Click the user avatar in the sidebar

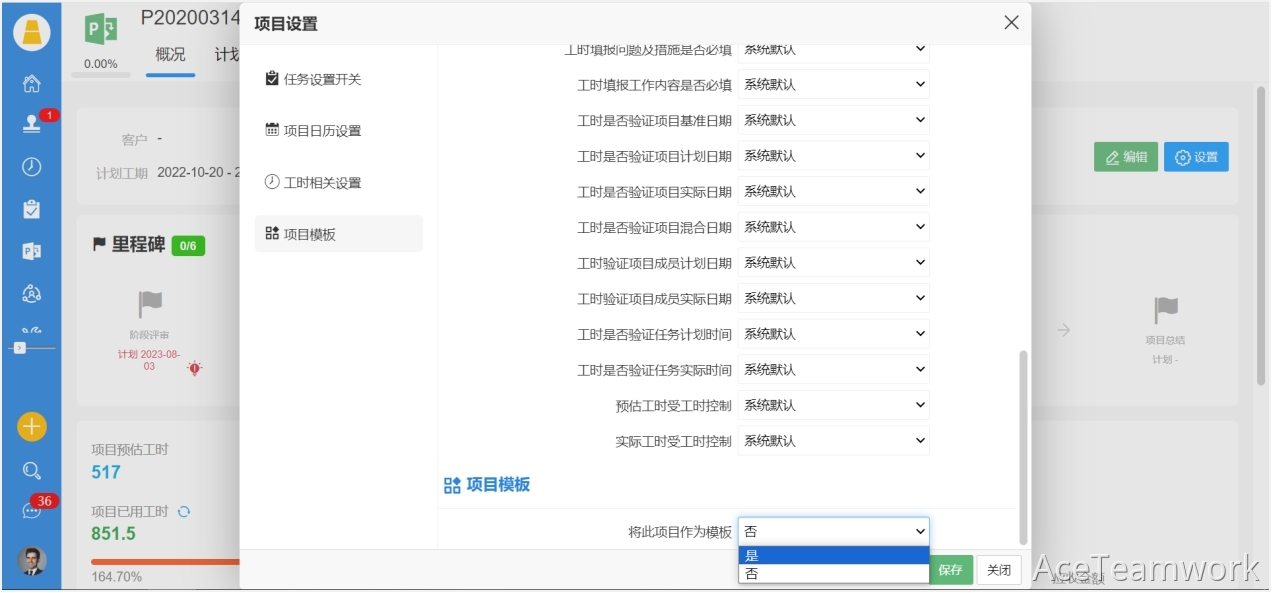[31, 561]
